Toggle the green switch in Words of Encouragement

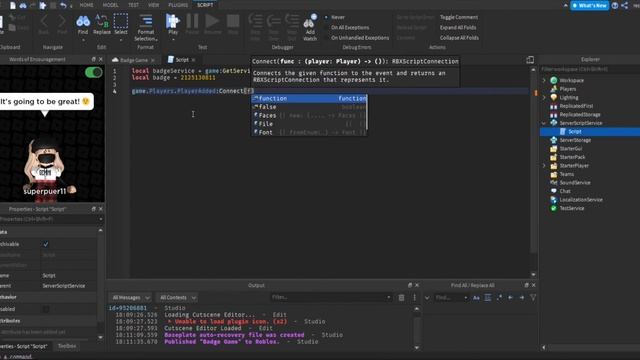coord(93,72)
